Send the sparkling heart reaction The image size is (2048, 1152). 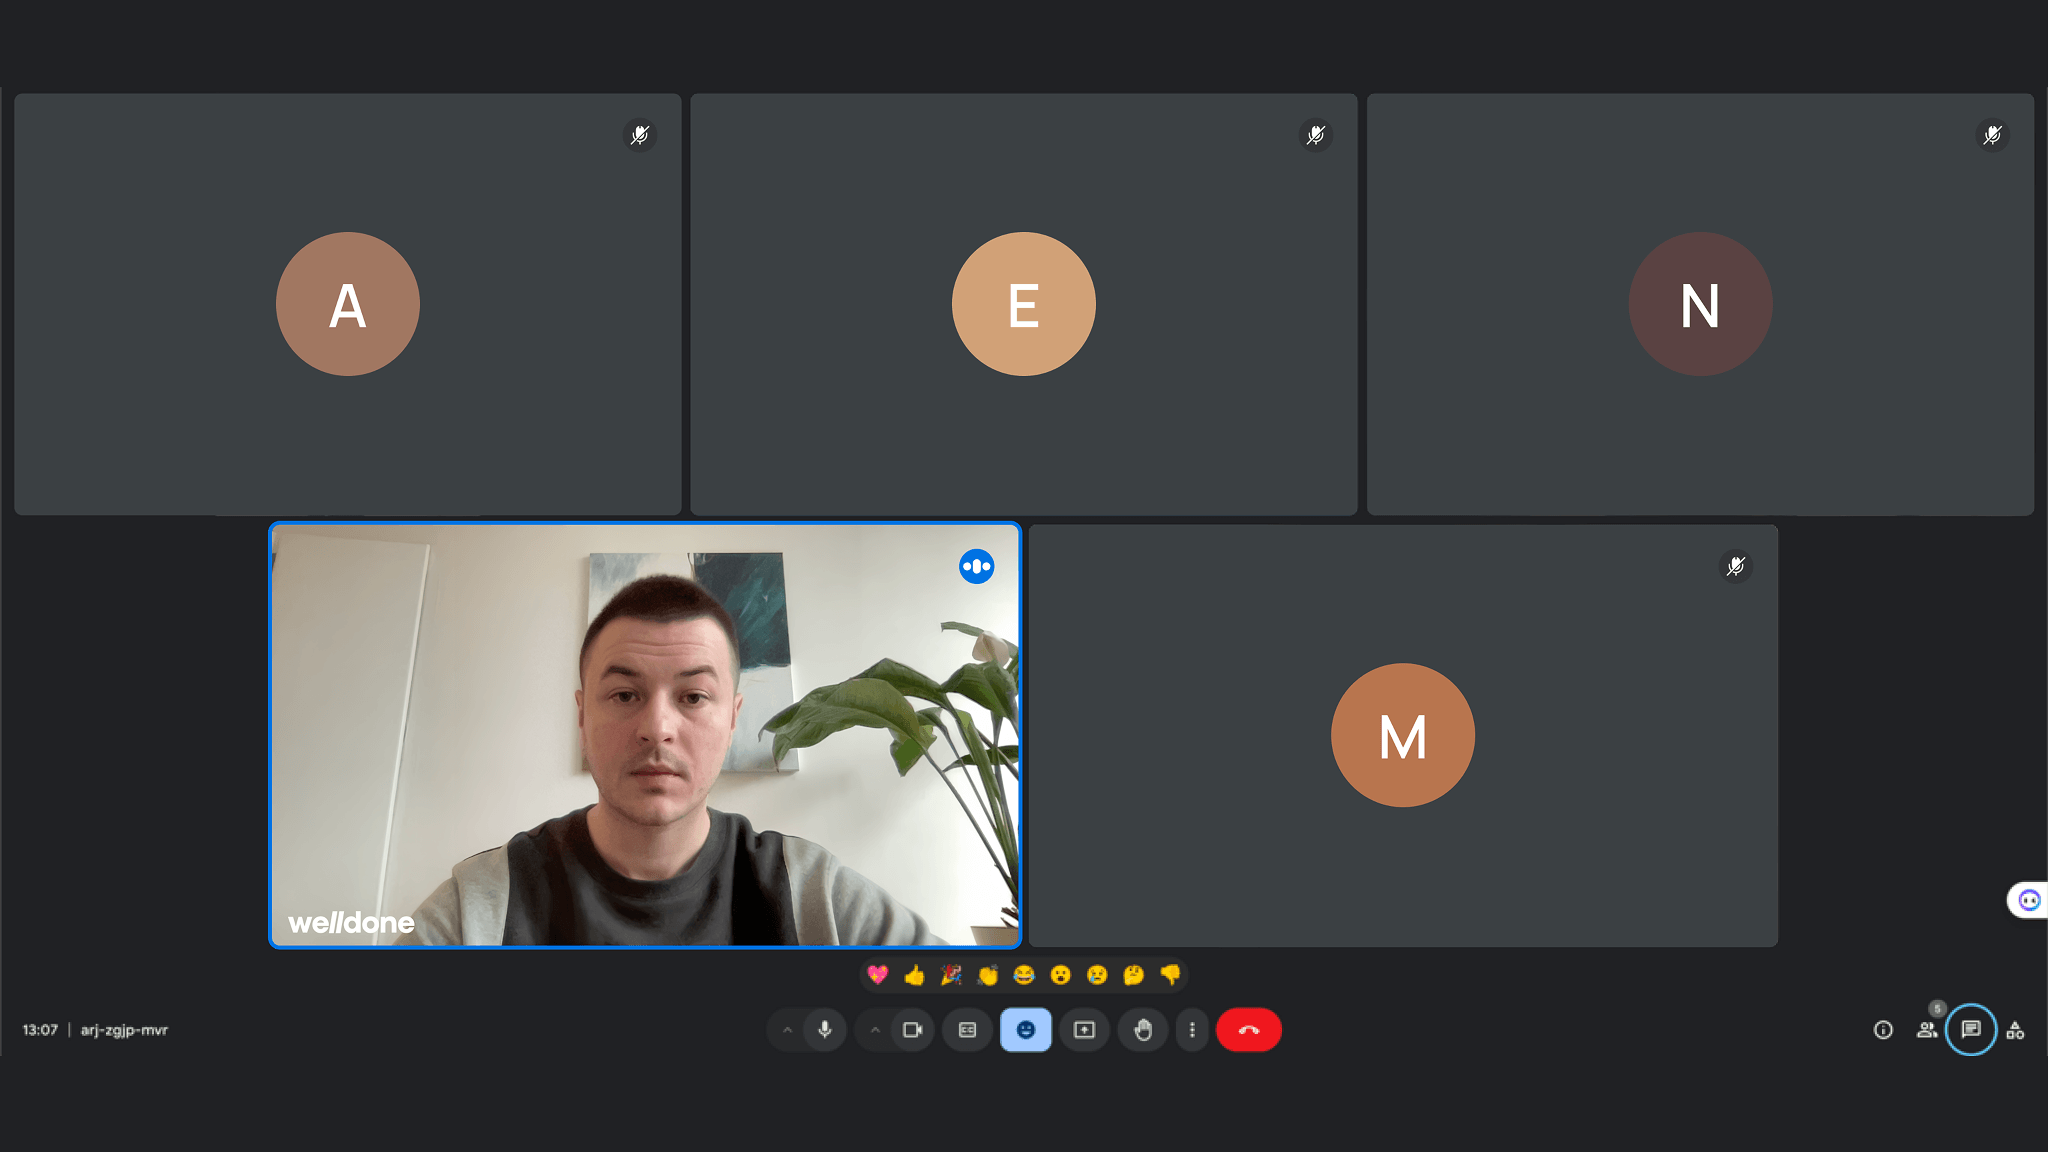pyautogui.click(x=877, y=975)
